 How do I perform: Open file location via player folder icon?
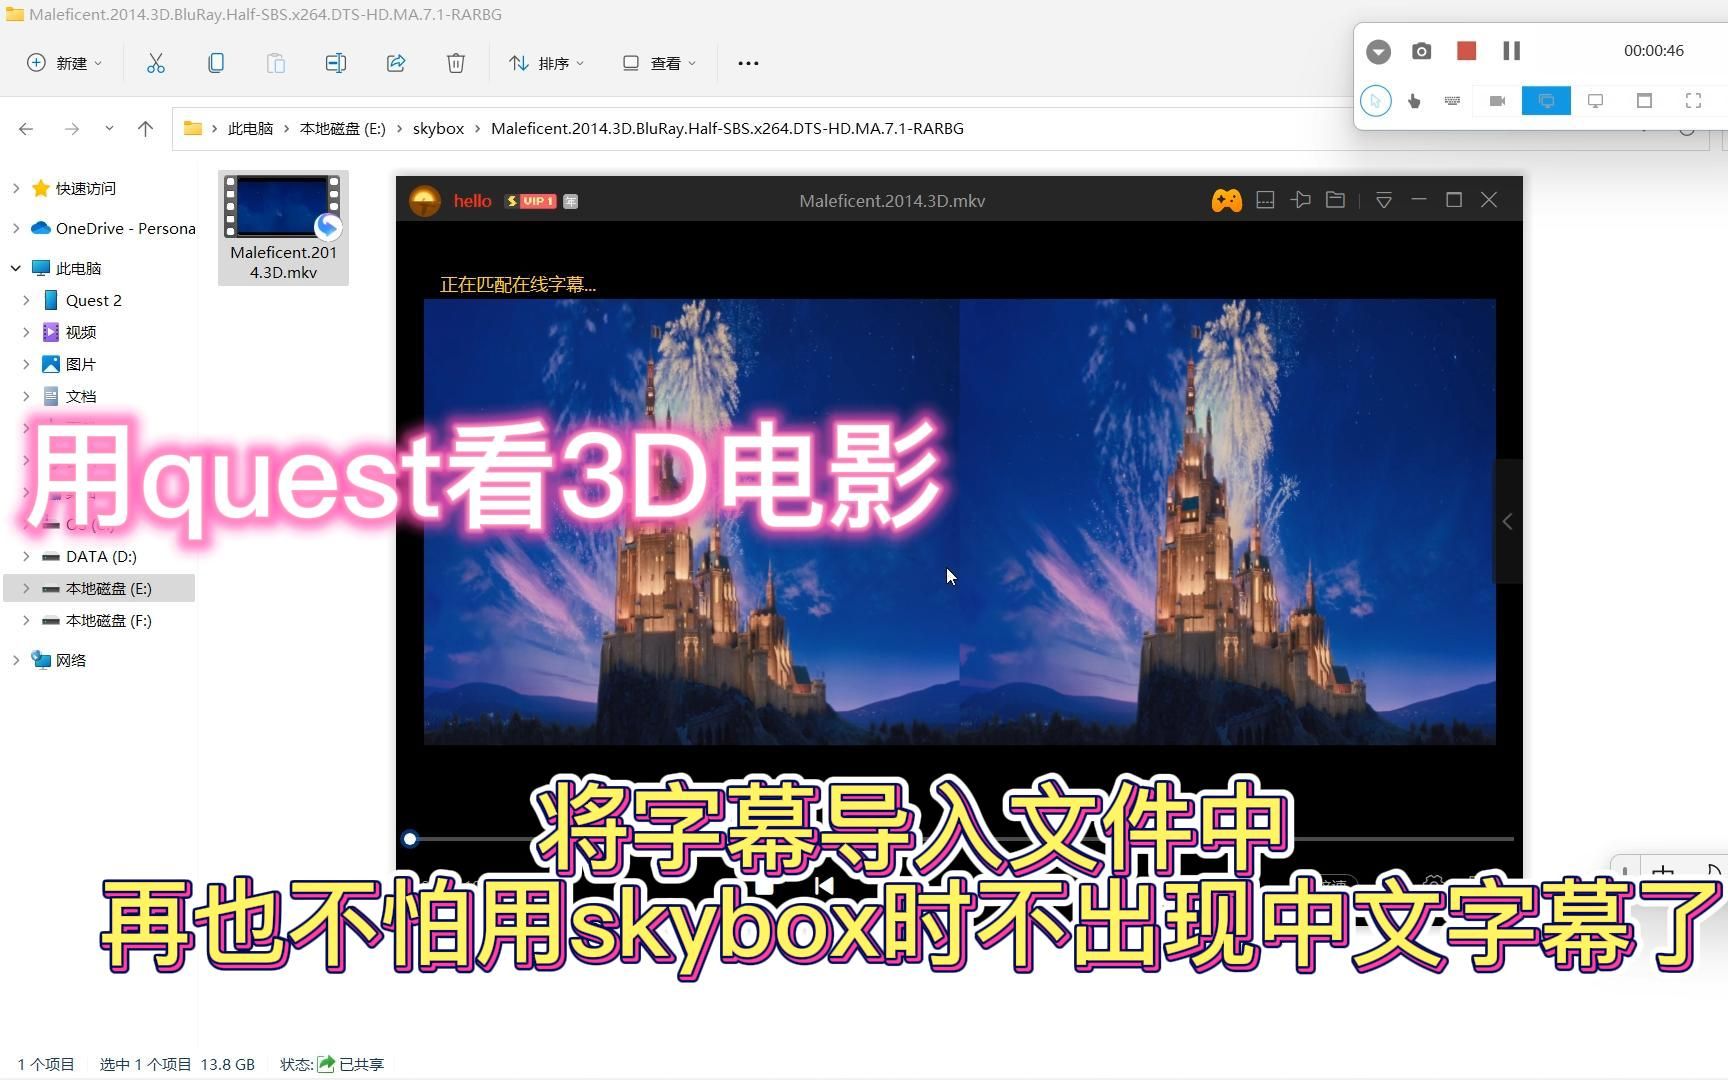pos(1335,200)
